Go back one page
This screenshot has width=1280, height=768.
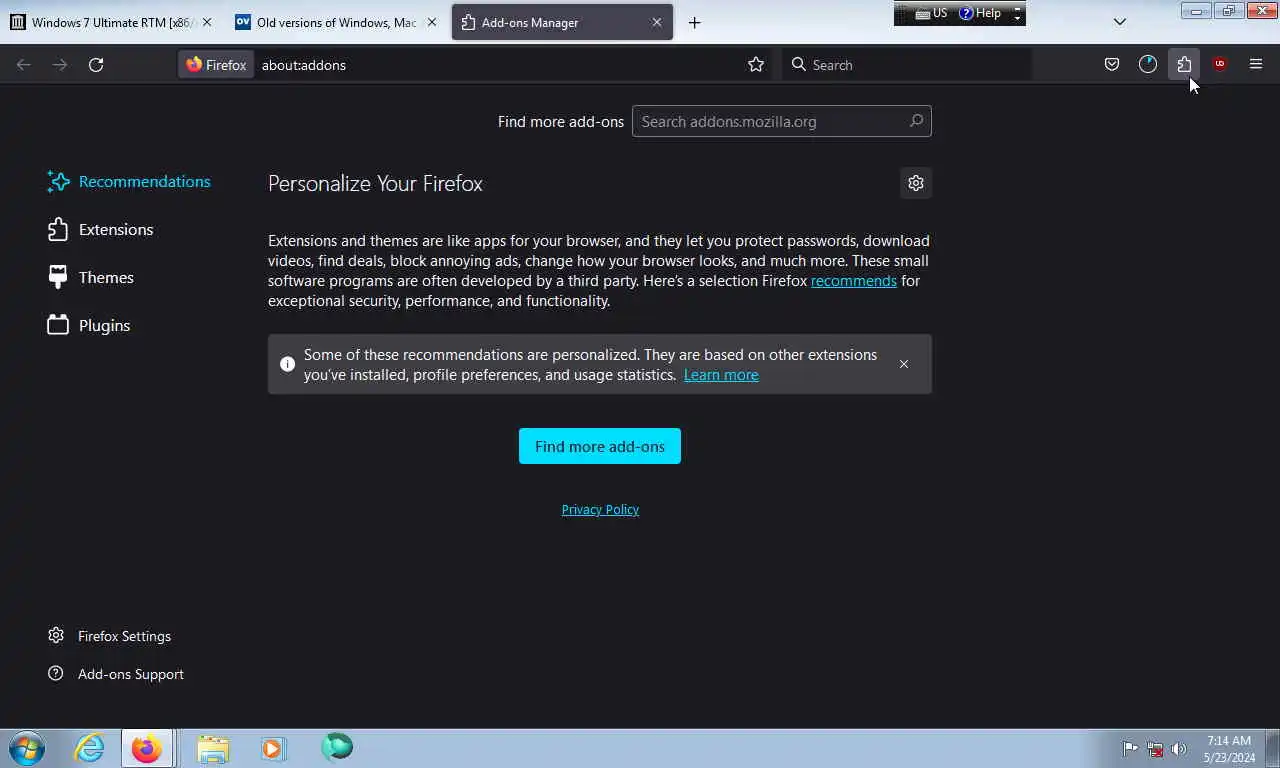[24, 64]
